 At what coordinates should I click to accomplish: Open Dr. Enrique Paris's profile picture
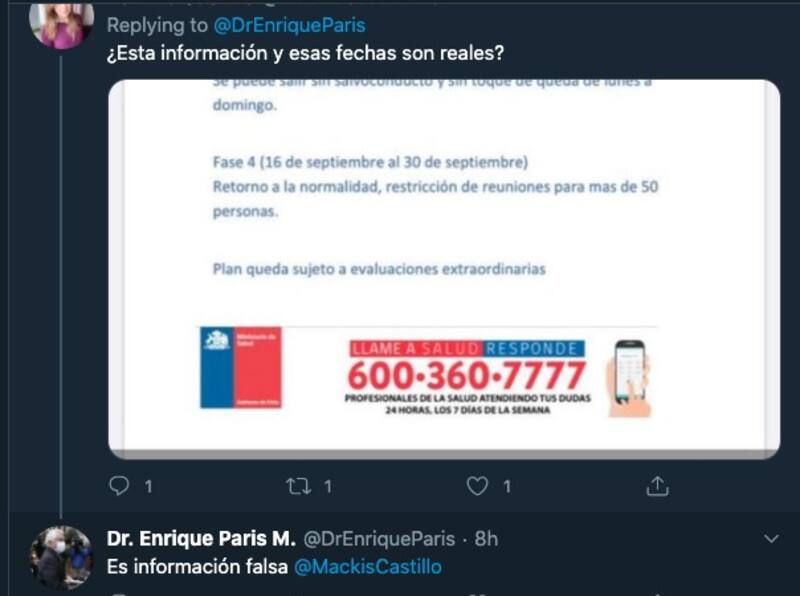click(61, 558)
